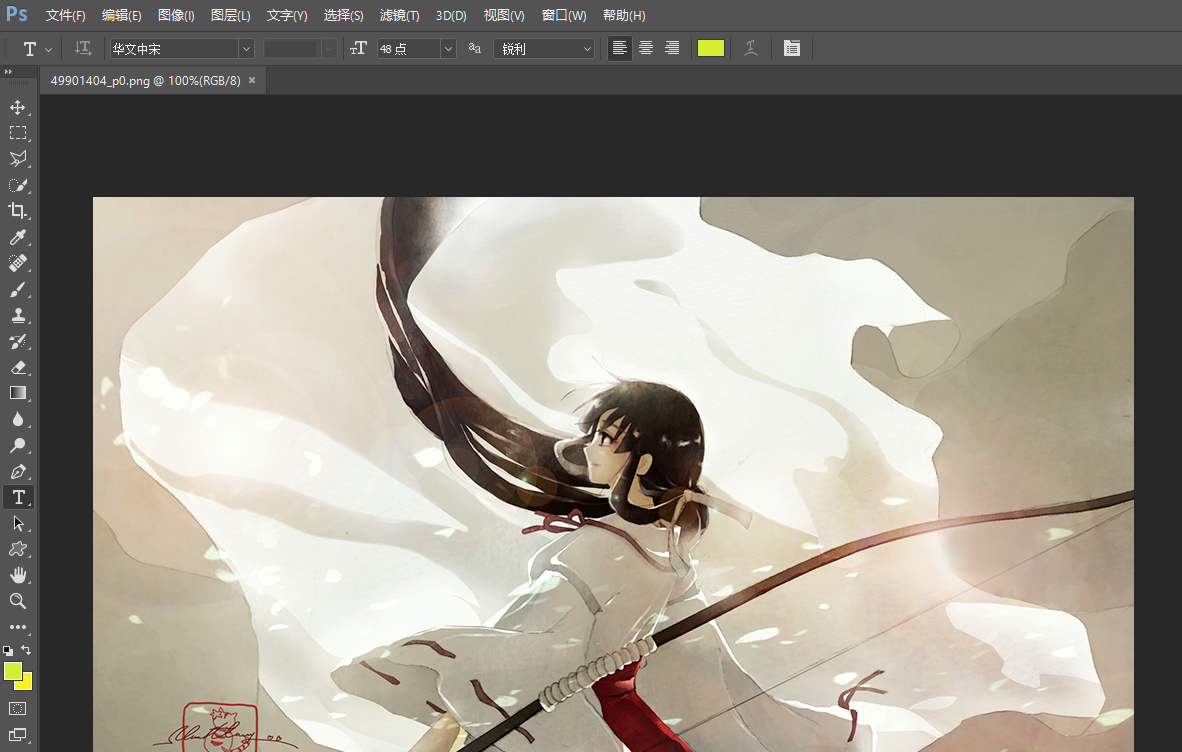Open the 3D(D) menu
This screenshot has height=752, width=1182.
(451, 15)
